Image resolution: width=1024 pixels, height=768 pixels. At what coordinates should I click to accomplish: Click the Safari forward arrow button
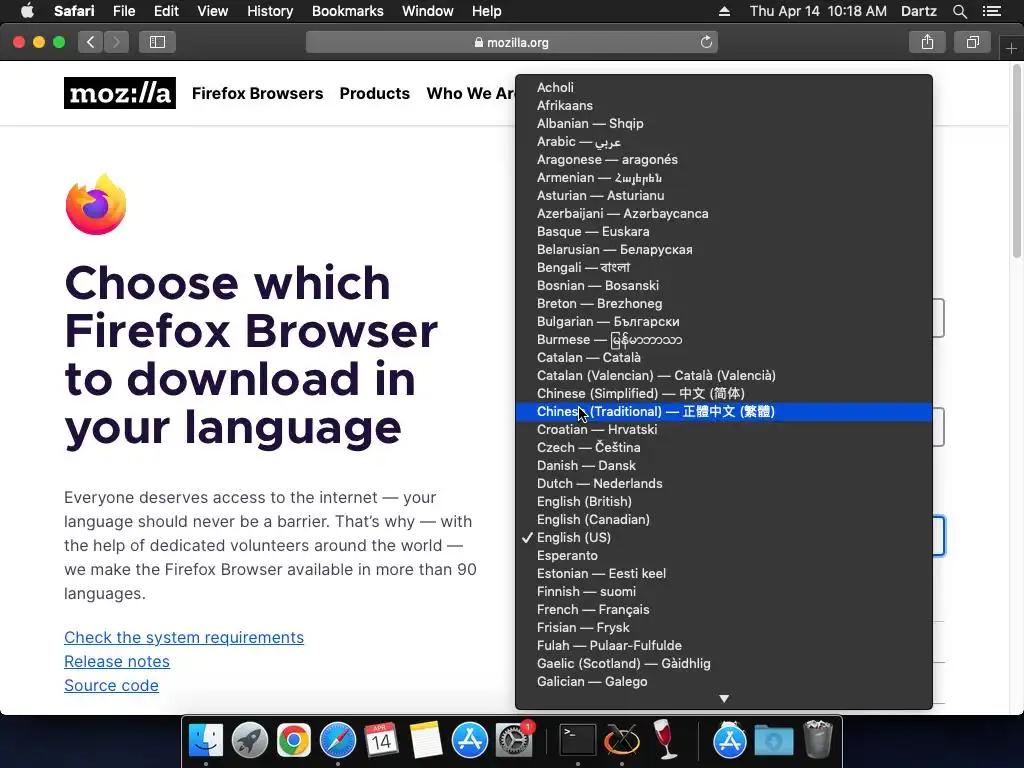(116, 42)
